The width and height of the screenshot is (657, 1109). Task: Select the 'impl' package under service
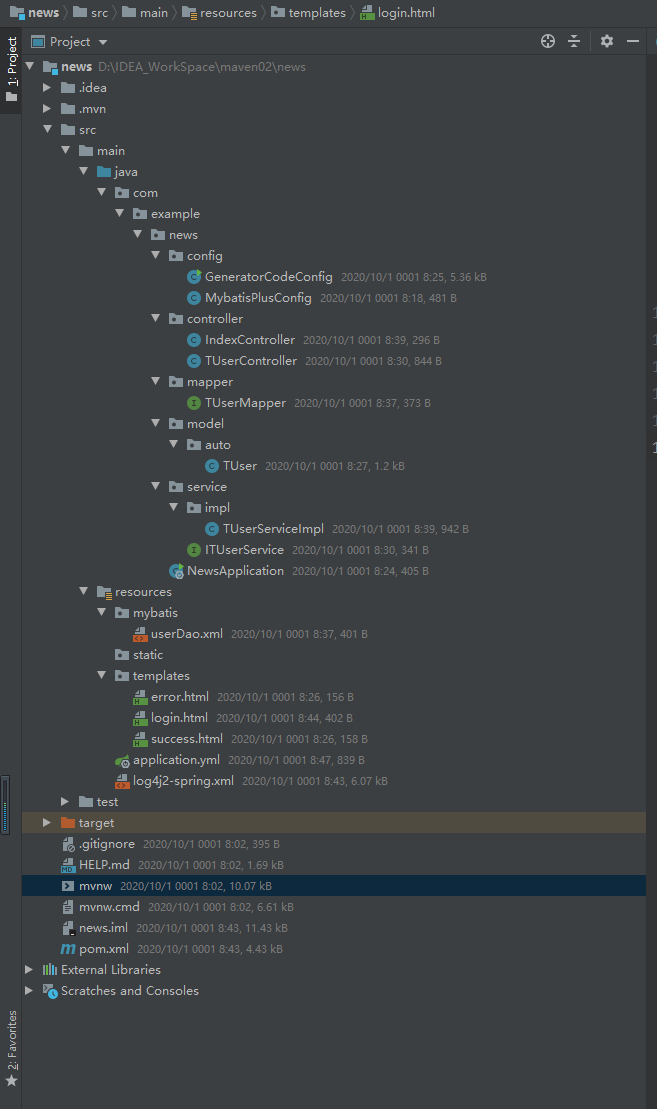pyautogui.click(x=217, y=508)
